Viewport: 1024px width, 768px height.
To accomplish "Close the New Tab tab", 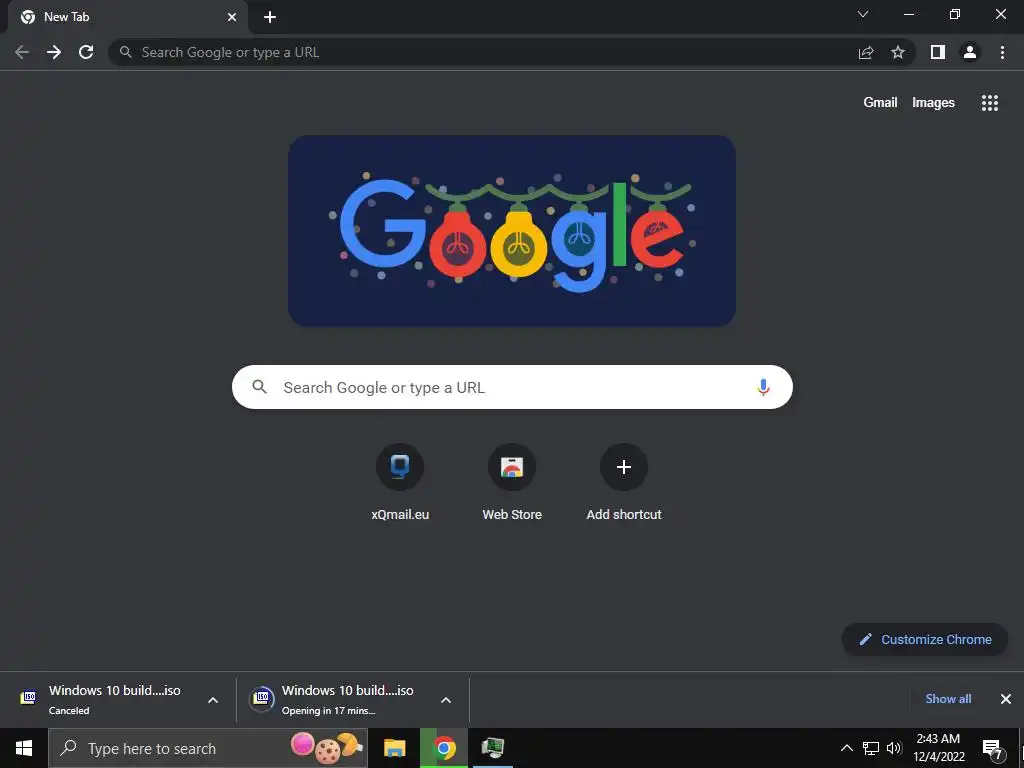I will point(232,17).
